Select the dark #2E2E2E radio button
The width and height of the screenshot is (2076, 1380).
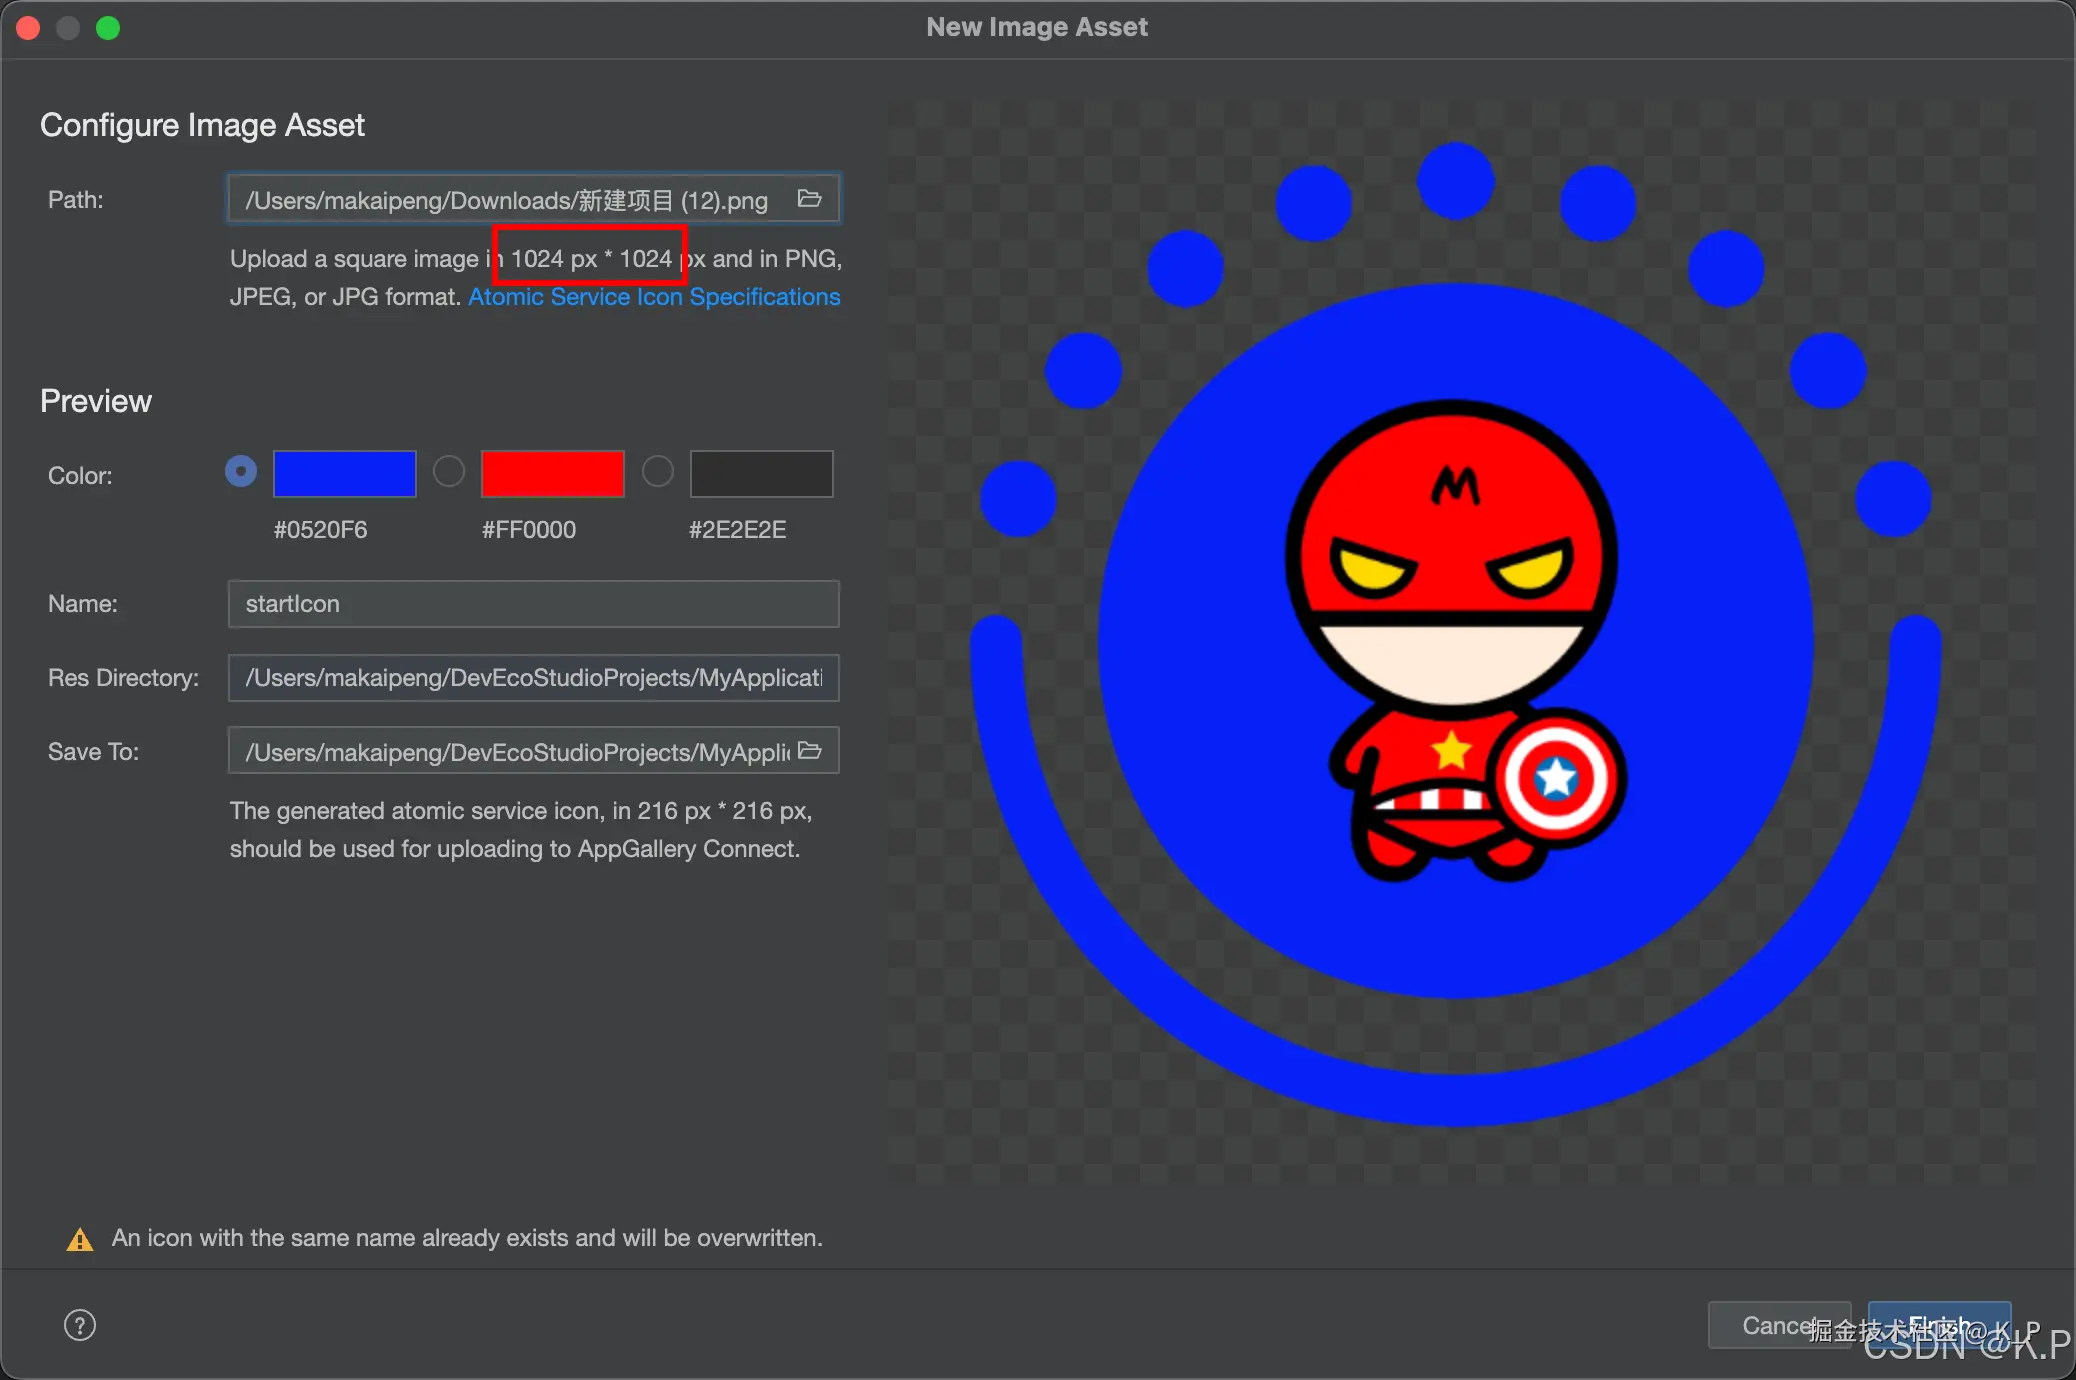point(657,471)
